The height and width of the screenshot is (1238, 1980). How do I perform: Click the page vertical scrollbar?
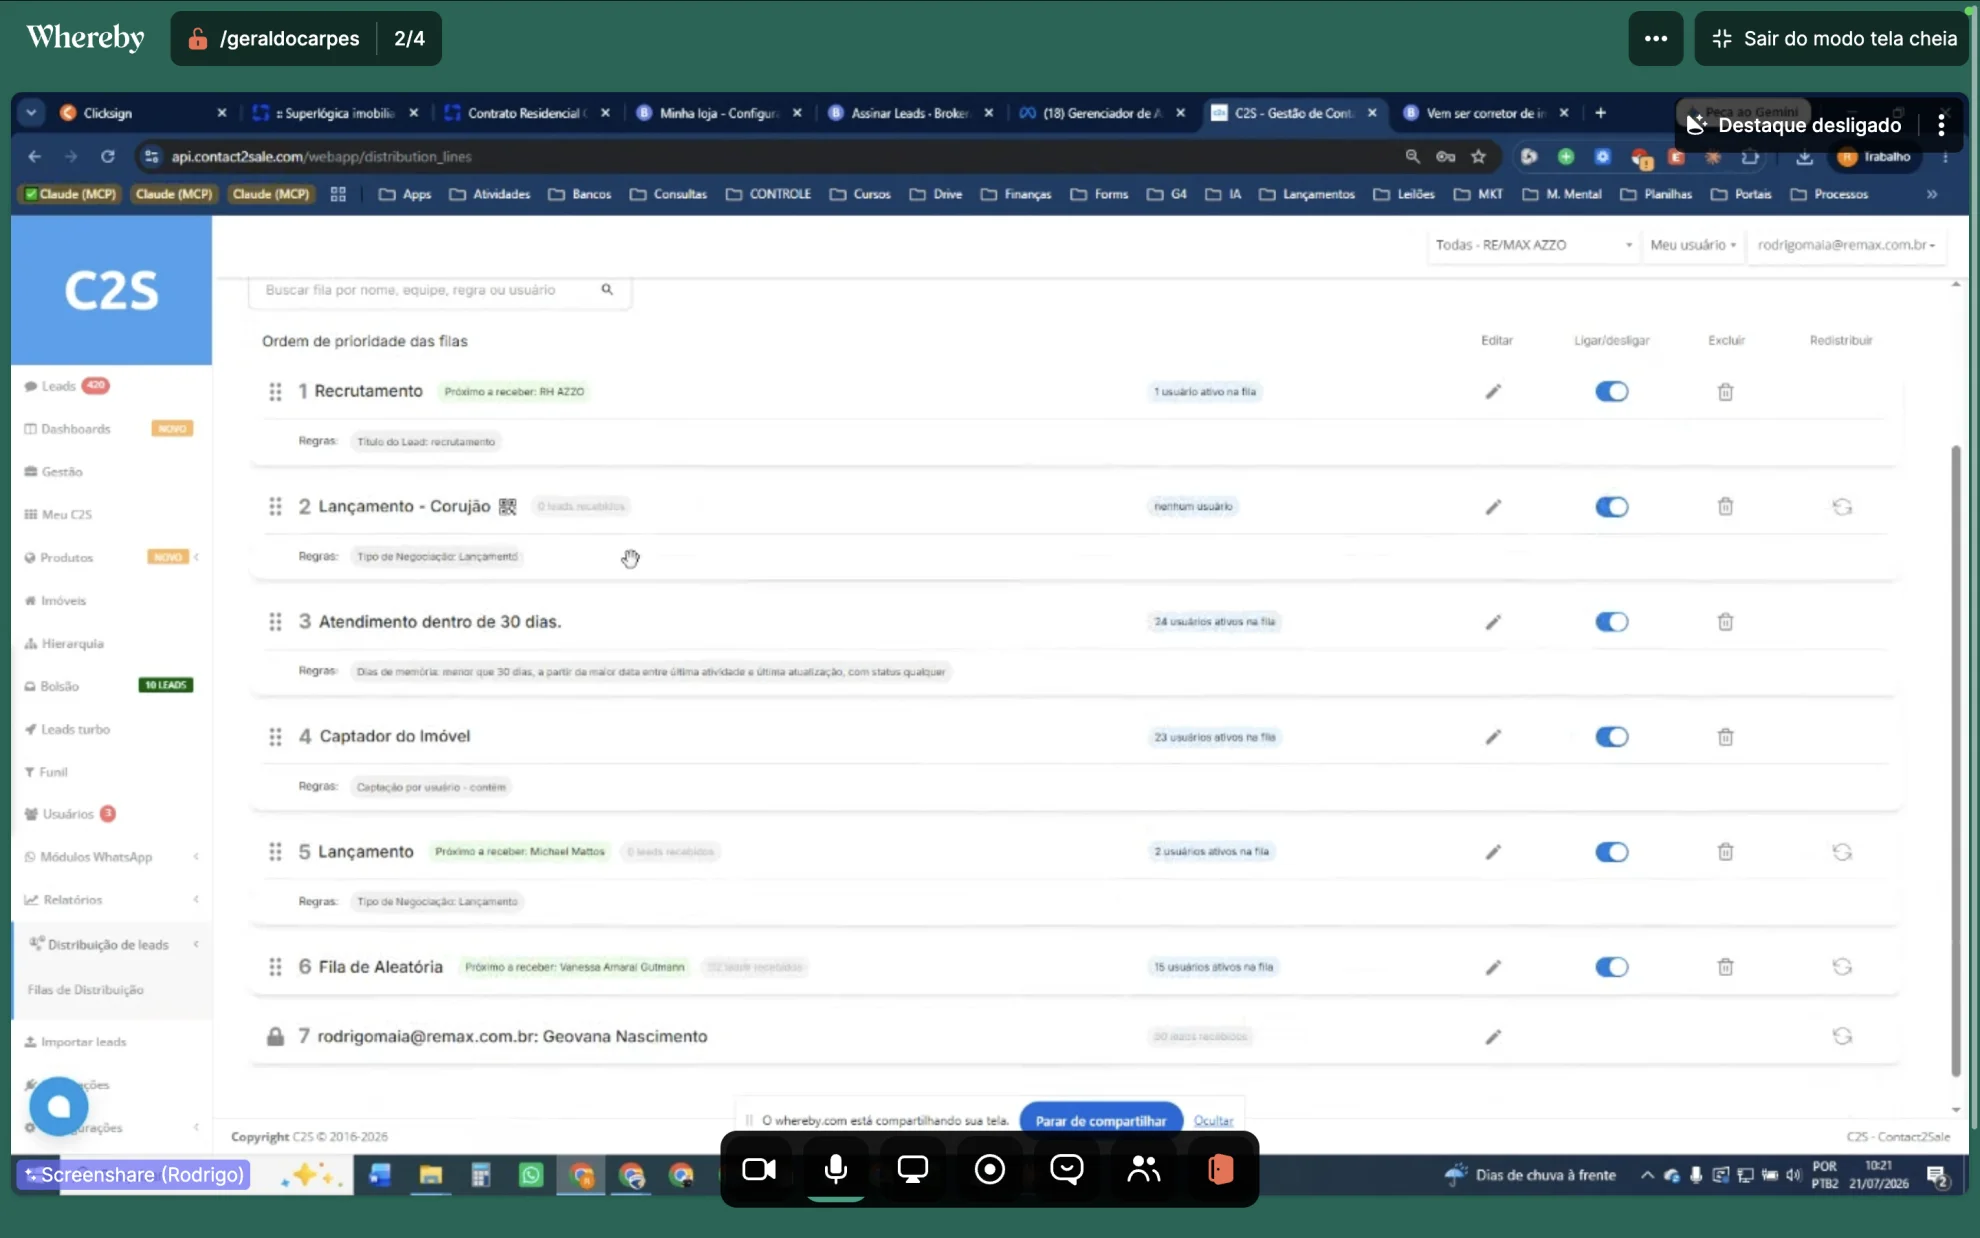[1956, 760]
